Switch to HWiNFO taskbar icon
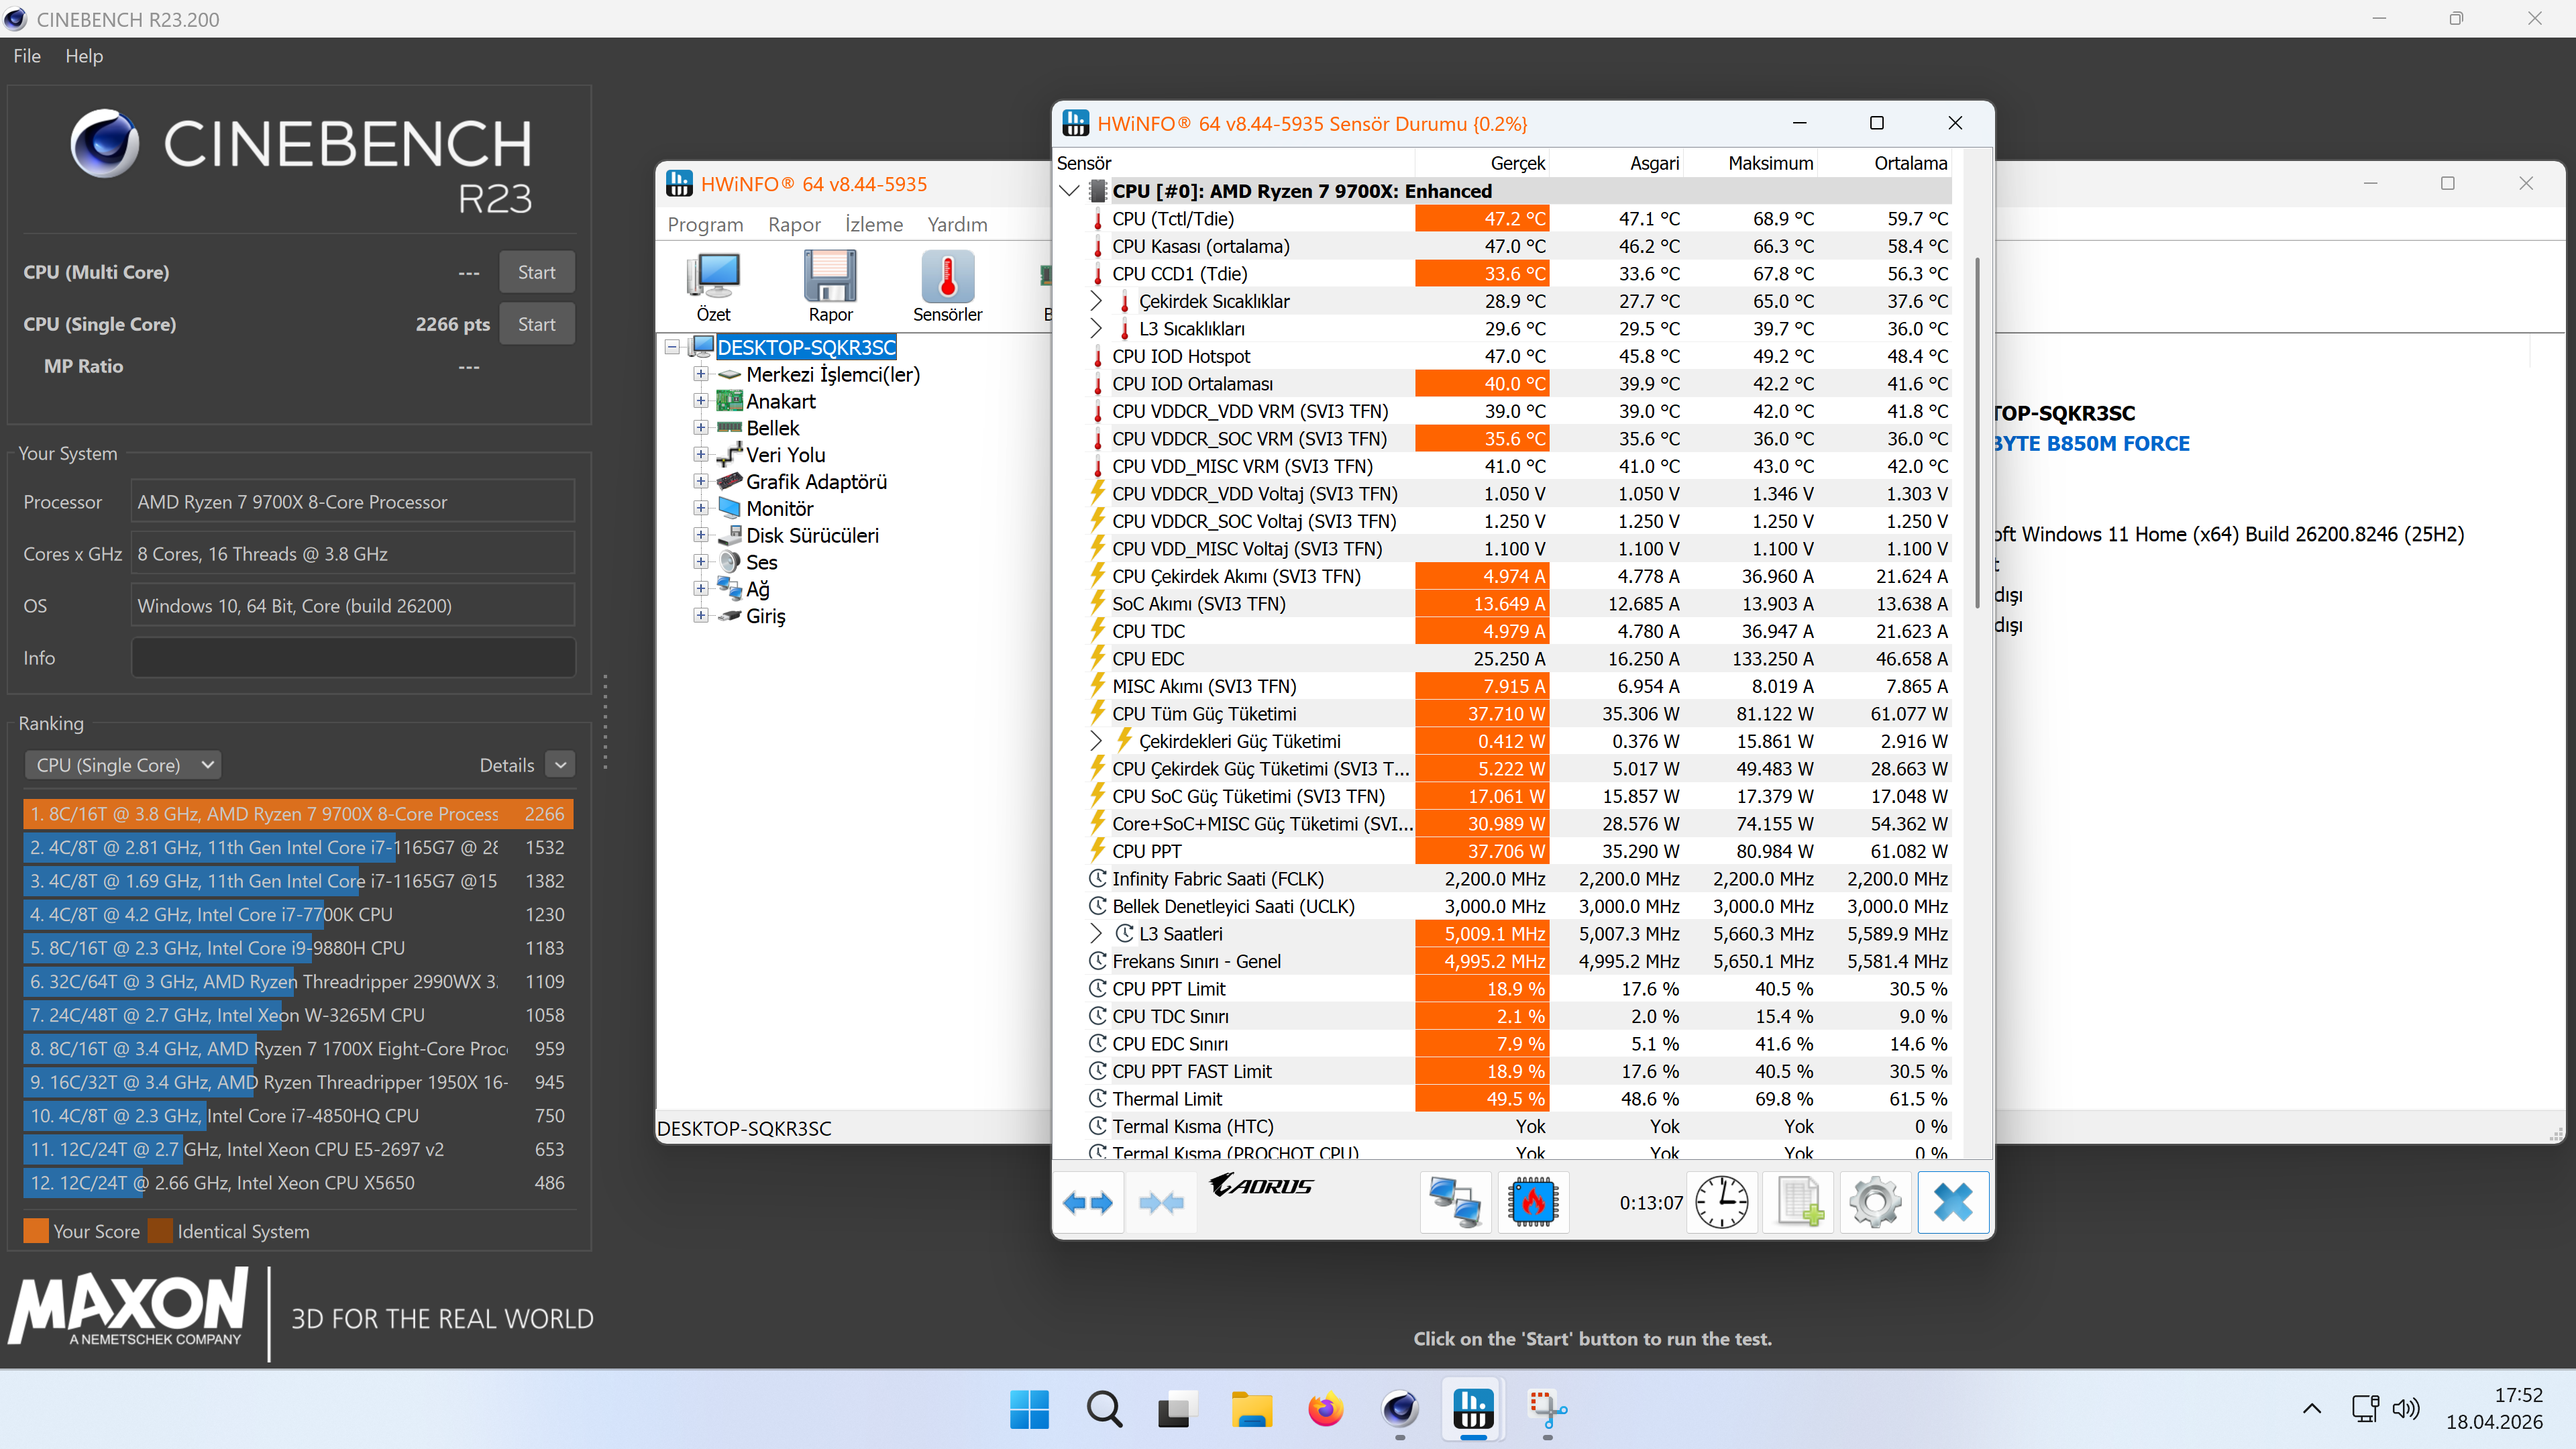 coord(1473,1410)
